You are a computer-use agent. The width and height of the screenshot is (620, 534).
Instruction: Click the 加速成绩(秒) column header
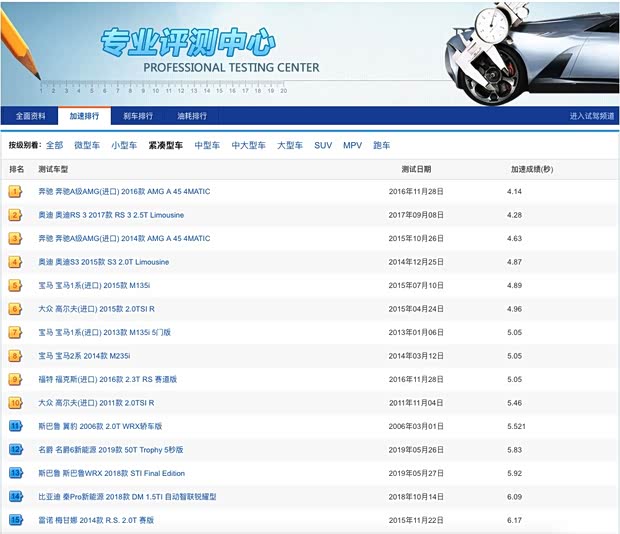(x=532, y=169)
